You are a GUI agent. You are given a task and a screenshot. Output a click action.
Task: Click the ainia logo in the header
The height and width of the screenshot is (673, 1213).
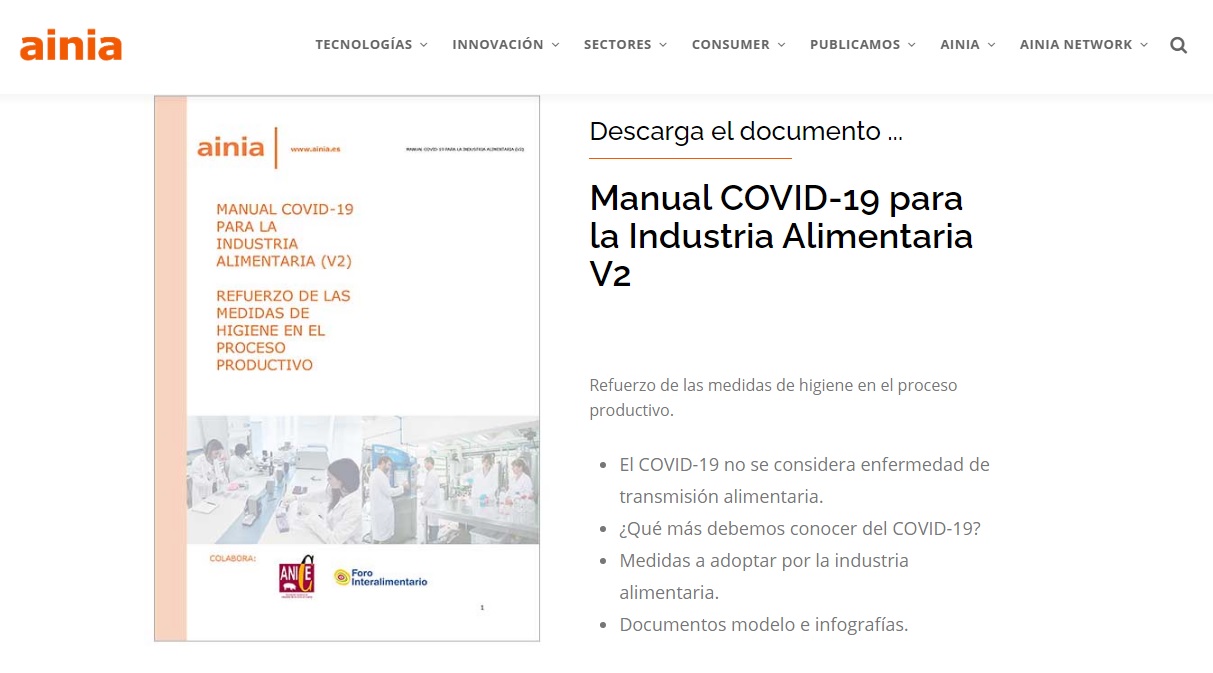(x=71, y=46)
